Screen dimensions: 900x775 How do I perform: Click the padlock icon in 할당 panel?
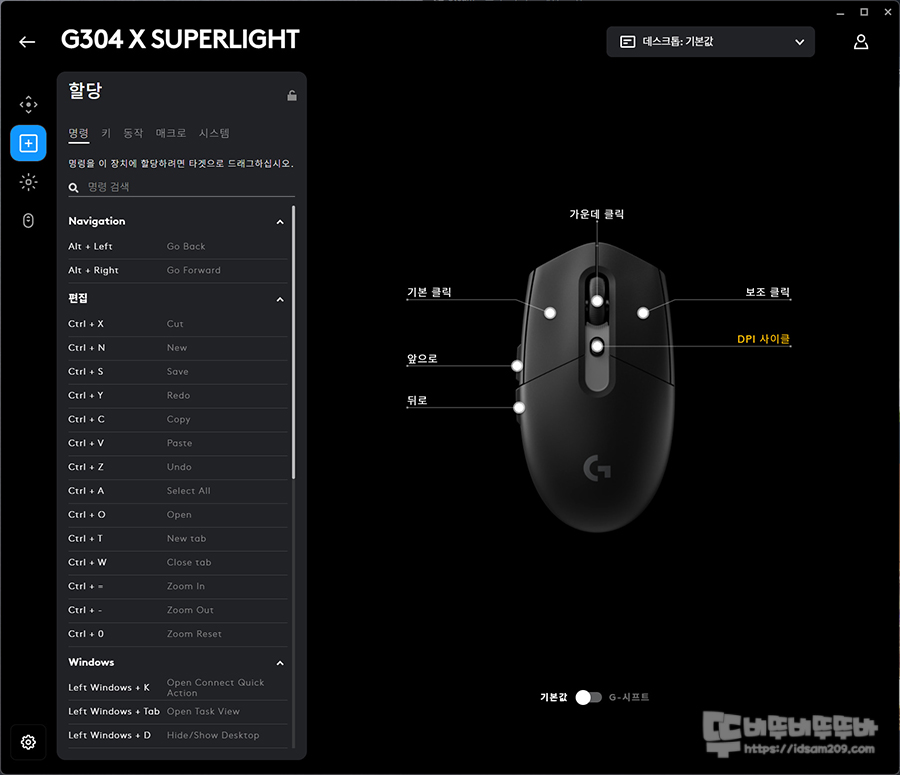[292, 95]
